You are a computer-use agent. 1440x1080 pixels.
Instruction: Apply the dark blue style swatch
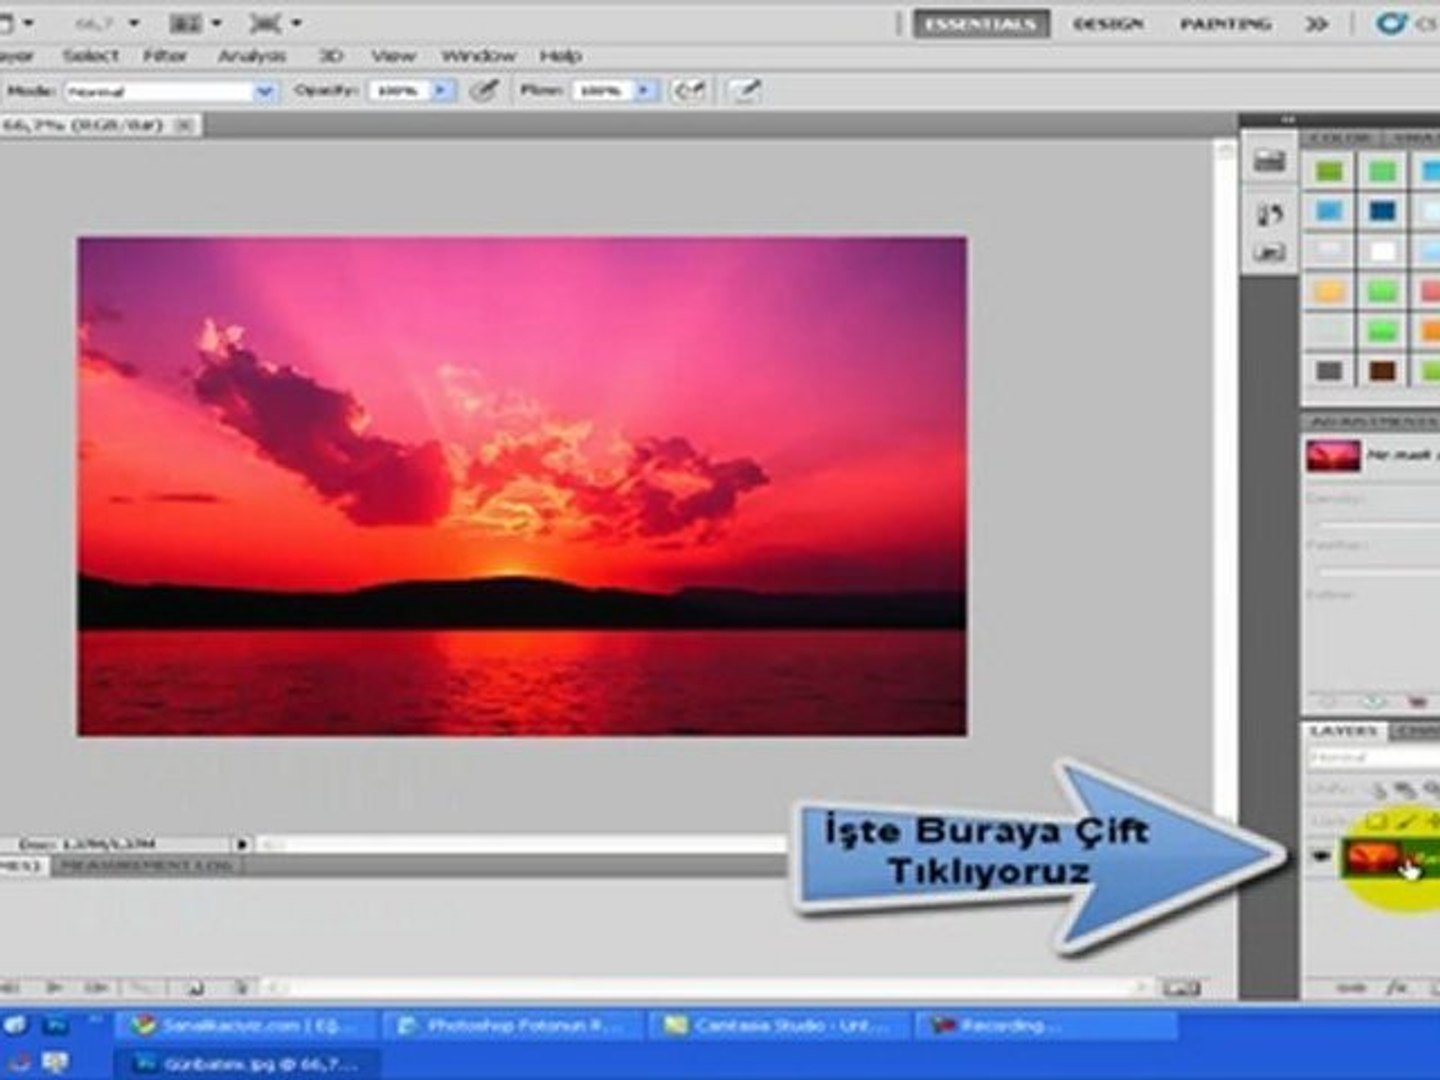click(1383, 211)
